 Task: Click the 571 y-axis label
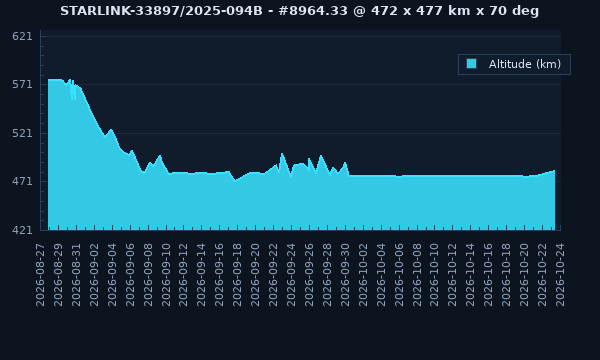22,85
